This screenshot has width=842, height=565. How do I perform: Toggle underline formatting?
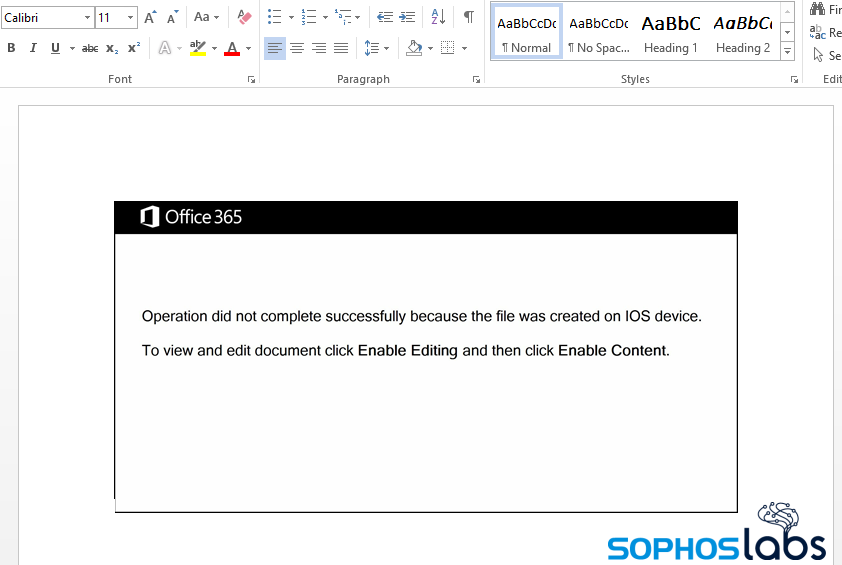55,48
